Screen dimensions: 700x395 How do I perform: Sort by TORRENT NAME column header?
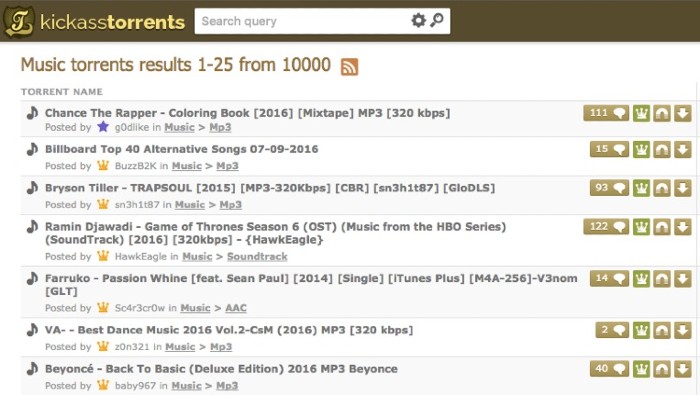(62, 91)
